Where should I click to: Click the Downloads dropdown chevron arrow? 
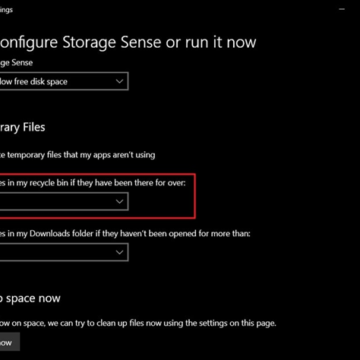119,252
